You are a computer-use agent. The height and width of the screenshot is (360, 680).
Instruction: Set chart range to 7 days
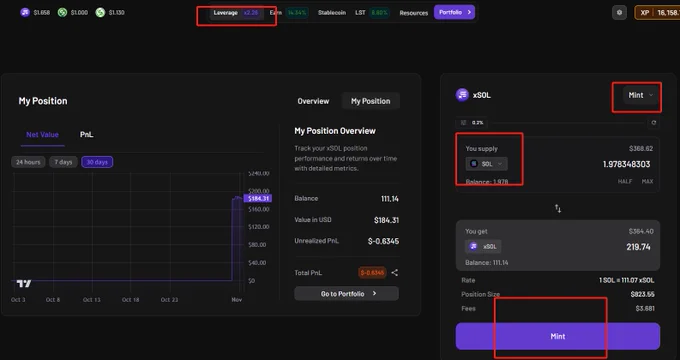click(63, 162)
